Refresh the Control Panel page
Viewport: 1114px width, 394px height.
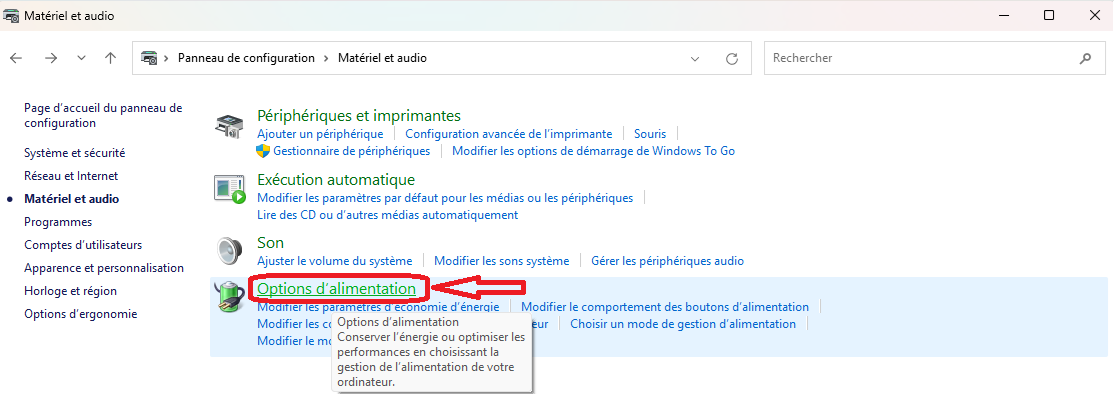732,58
